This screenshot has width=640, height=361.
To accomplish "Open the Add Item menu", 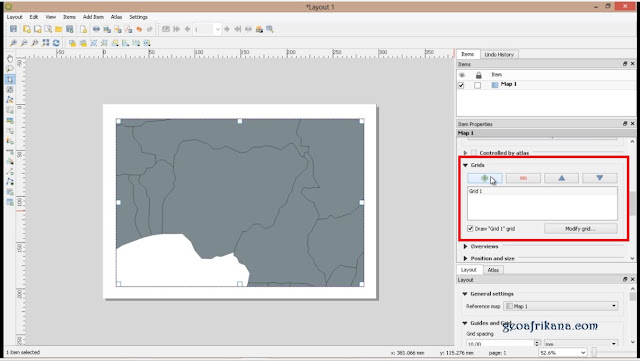I will [x=93, y=17].
